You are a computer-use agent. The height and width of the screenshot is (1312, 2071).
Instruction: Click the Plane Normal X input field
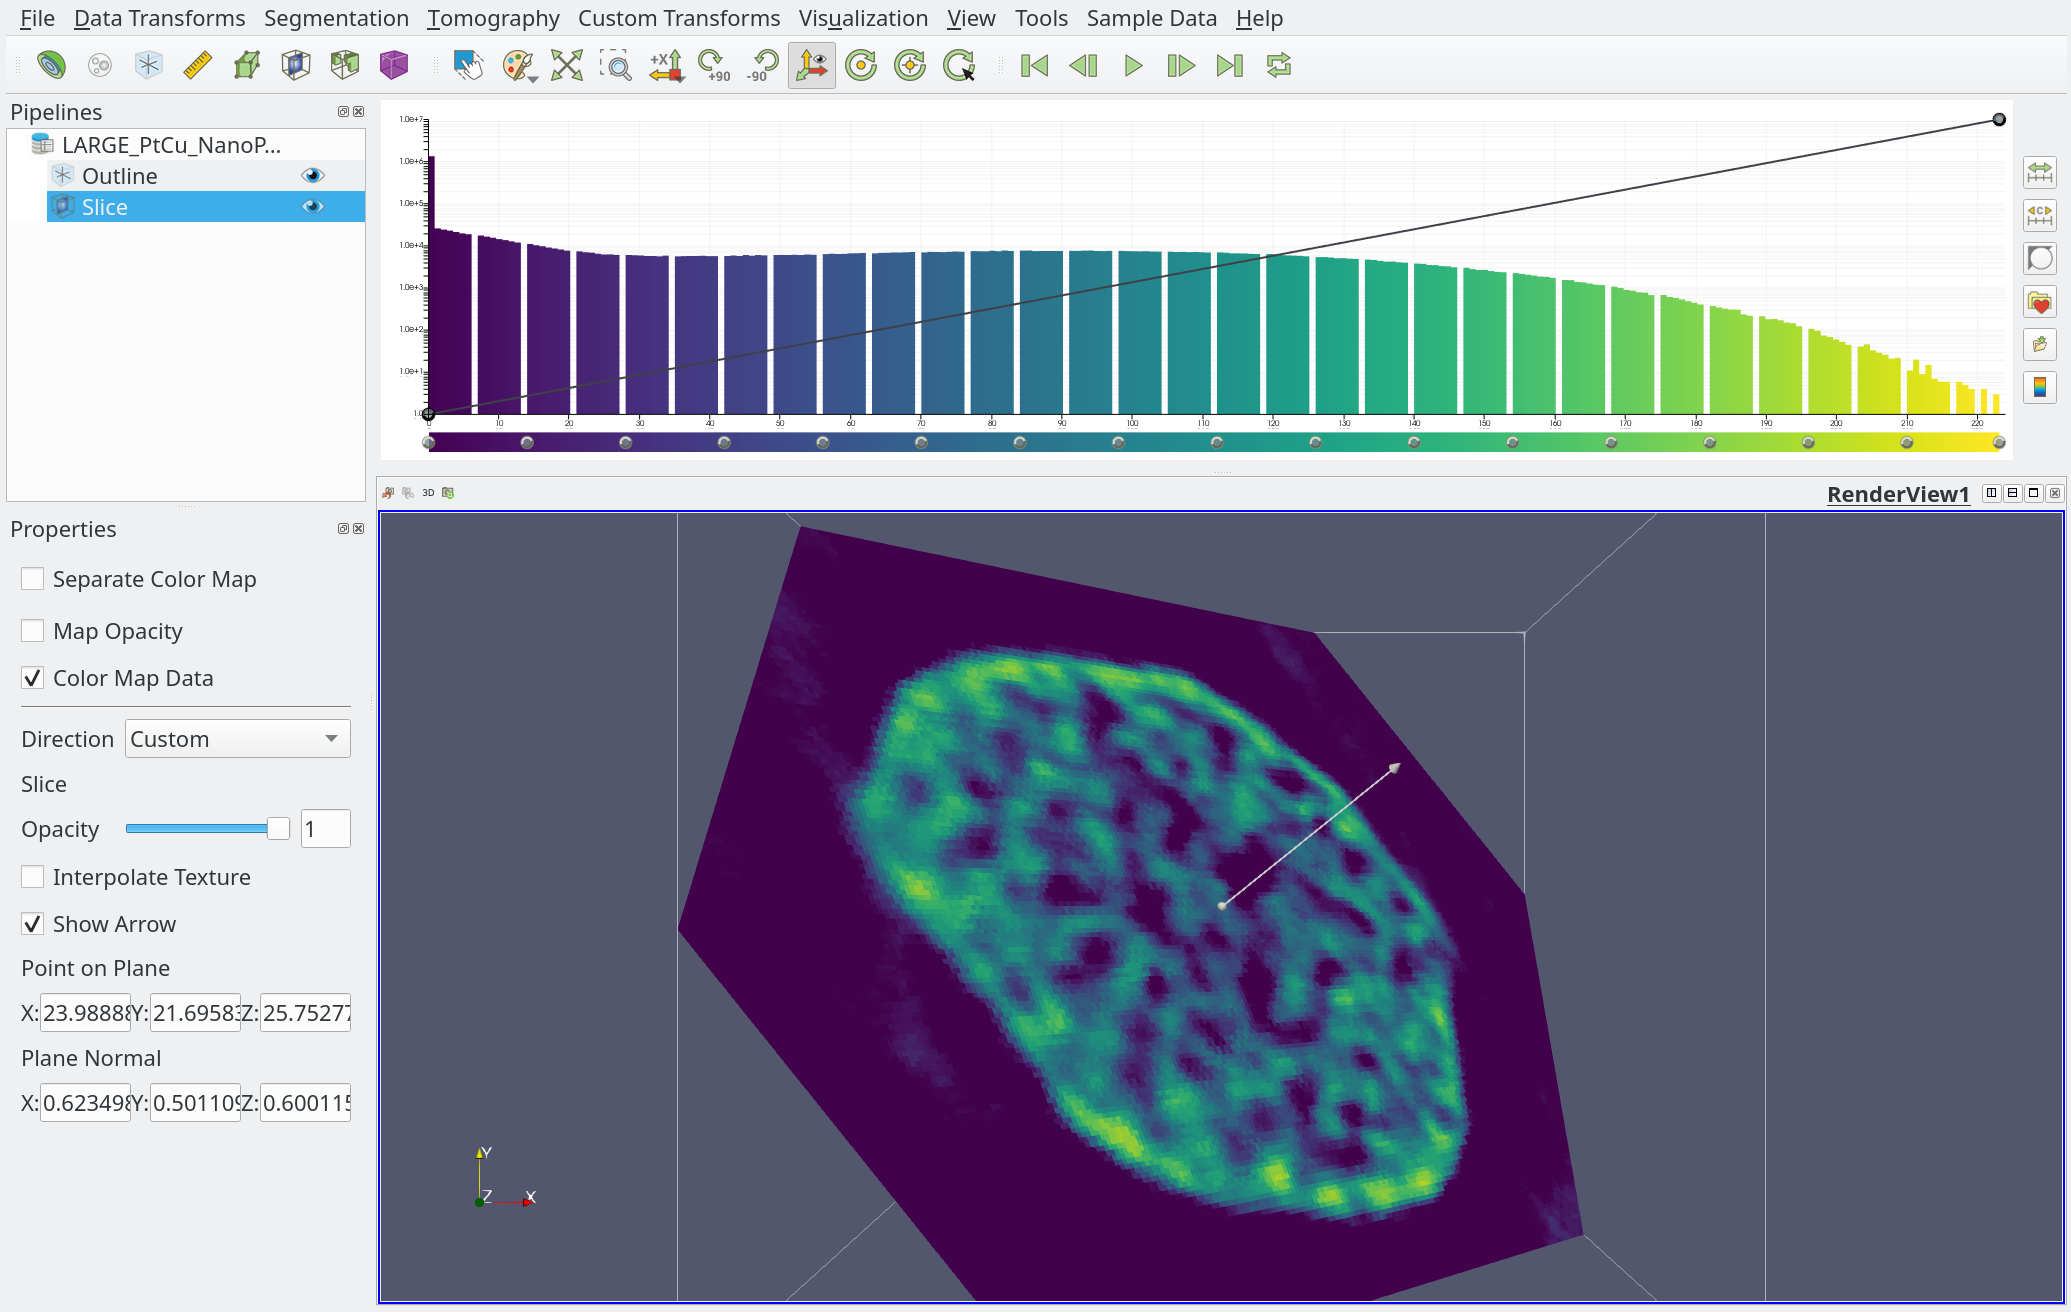coord(85,1103)
